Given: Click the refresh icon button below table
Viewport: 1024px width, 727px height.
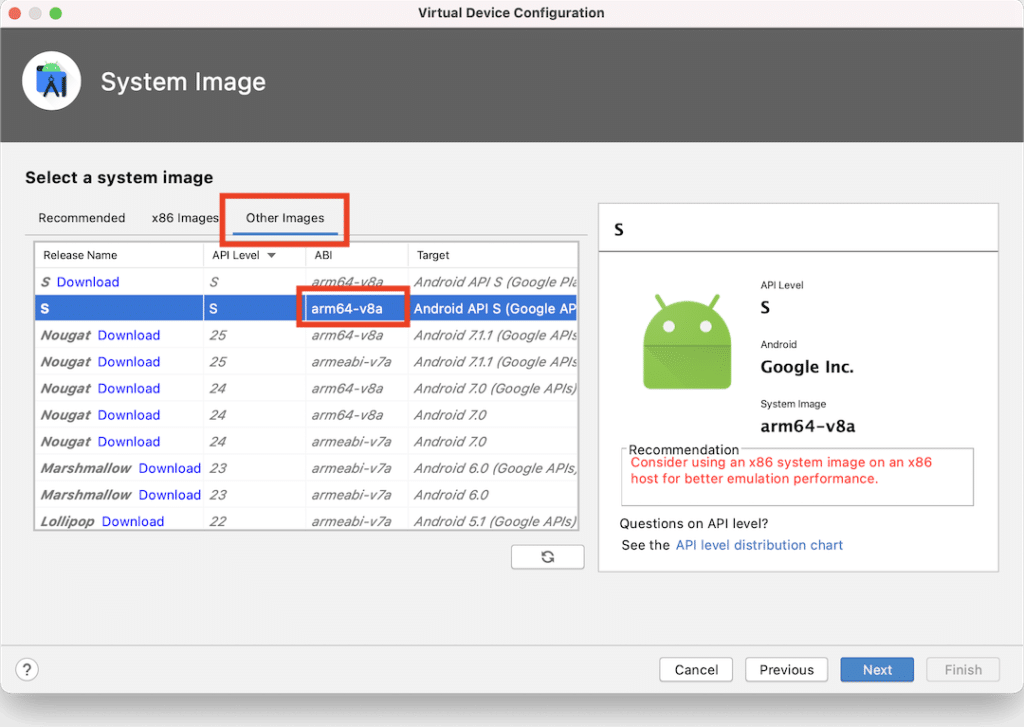Looking at the screenshot, I should (x=547, y=557).
